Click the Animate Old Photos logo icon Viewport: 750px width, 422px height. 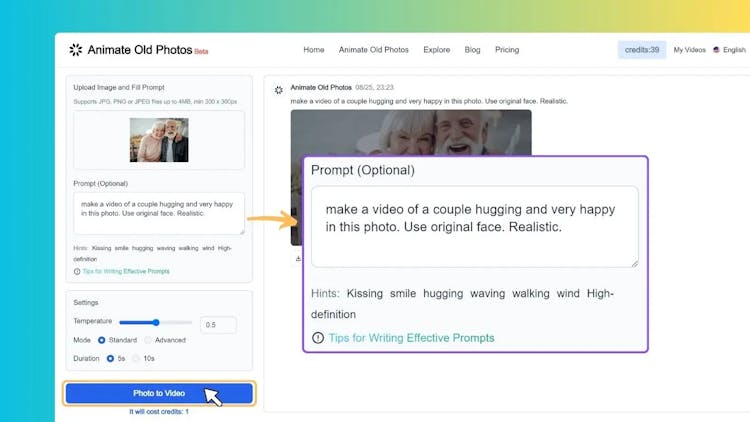[75, 50]
